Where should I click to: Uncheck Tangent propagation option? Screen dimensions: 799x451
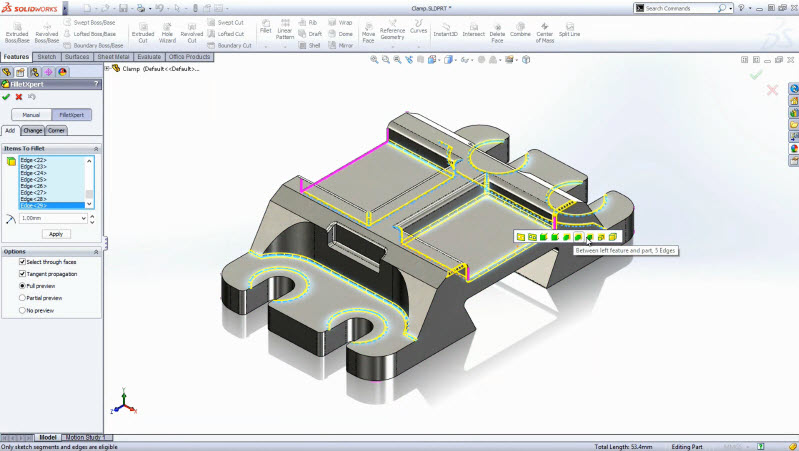(x=22, y=274)
